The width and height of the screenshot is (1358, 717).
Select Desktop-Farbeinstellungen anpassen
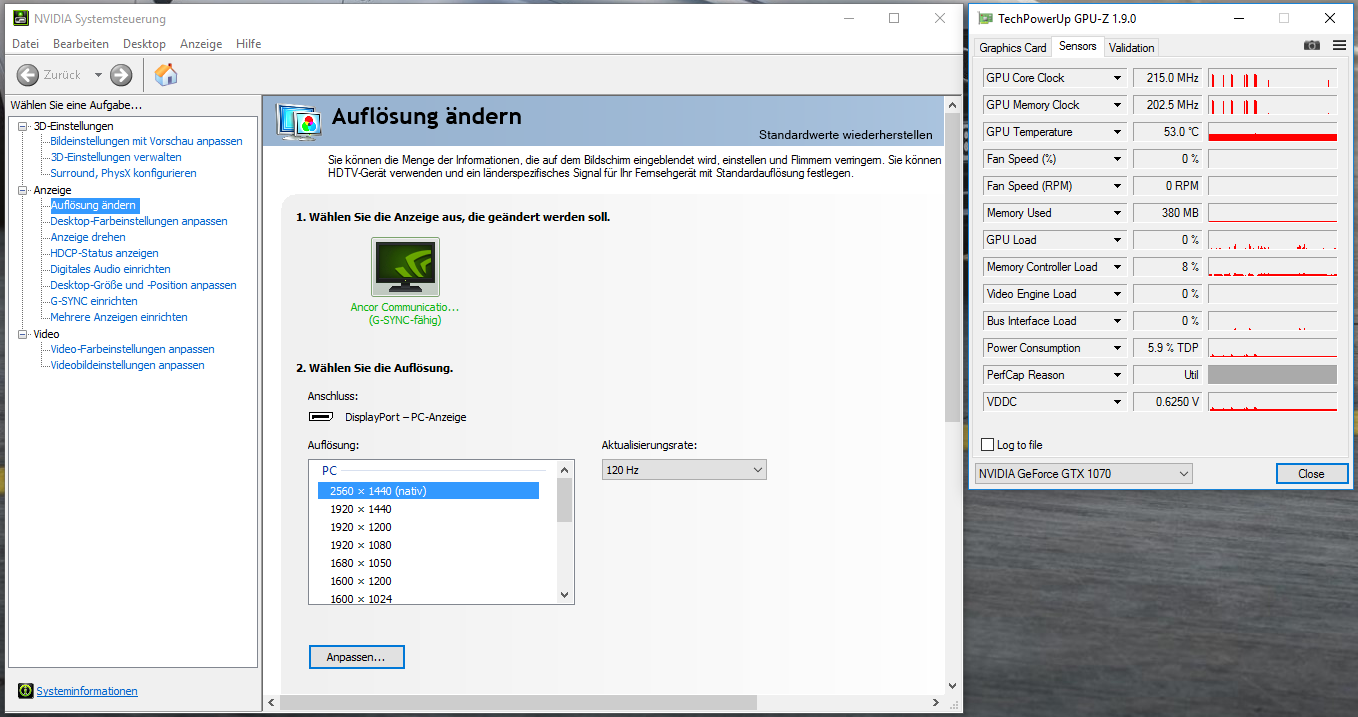coord(139,221)
